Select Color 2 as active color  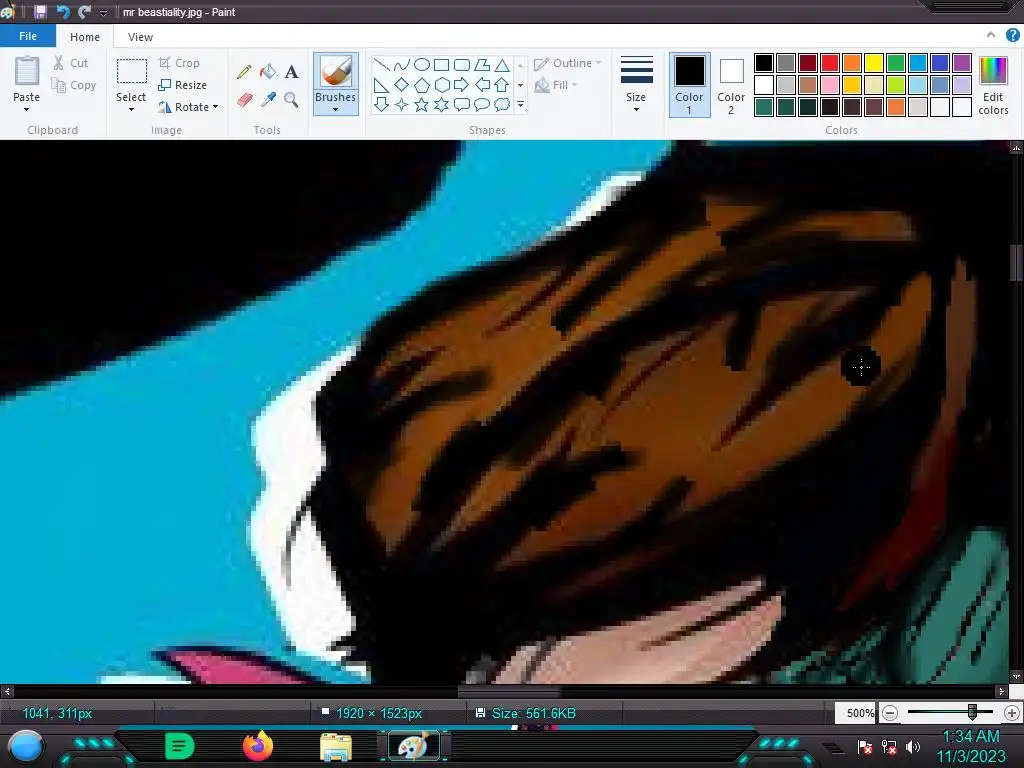click(731, 85)
